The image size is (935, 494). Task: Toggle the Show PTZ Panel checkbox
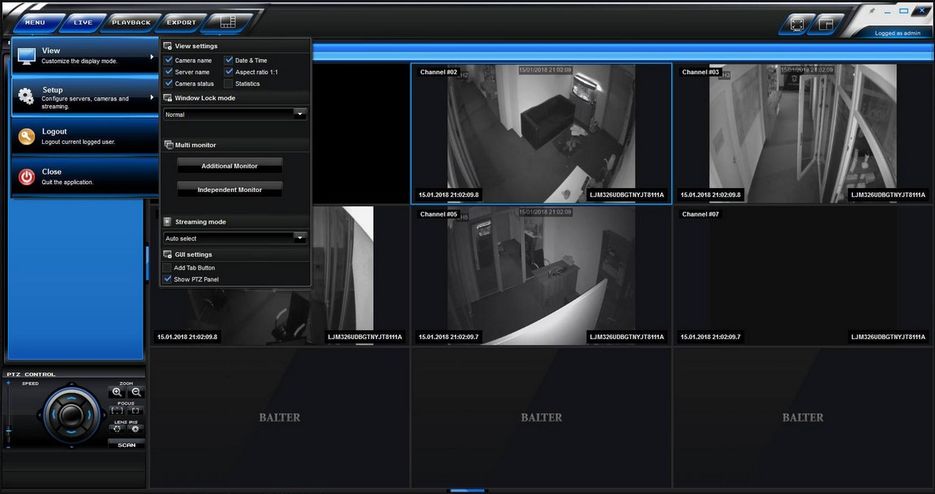pos(168,279)
